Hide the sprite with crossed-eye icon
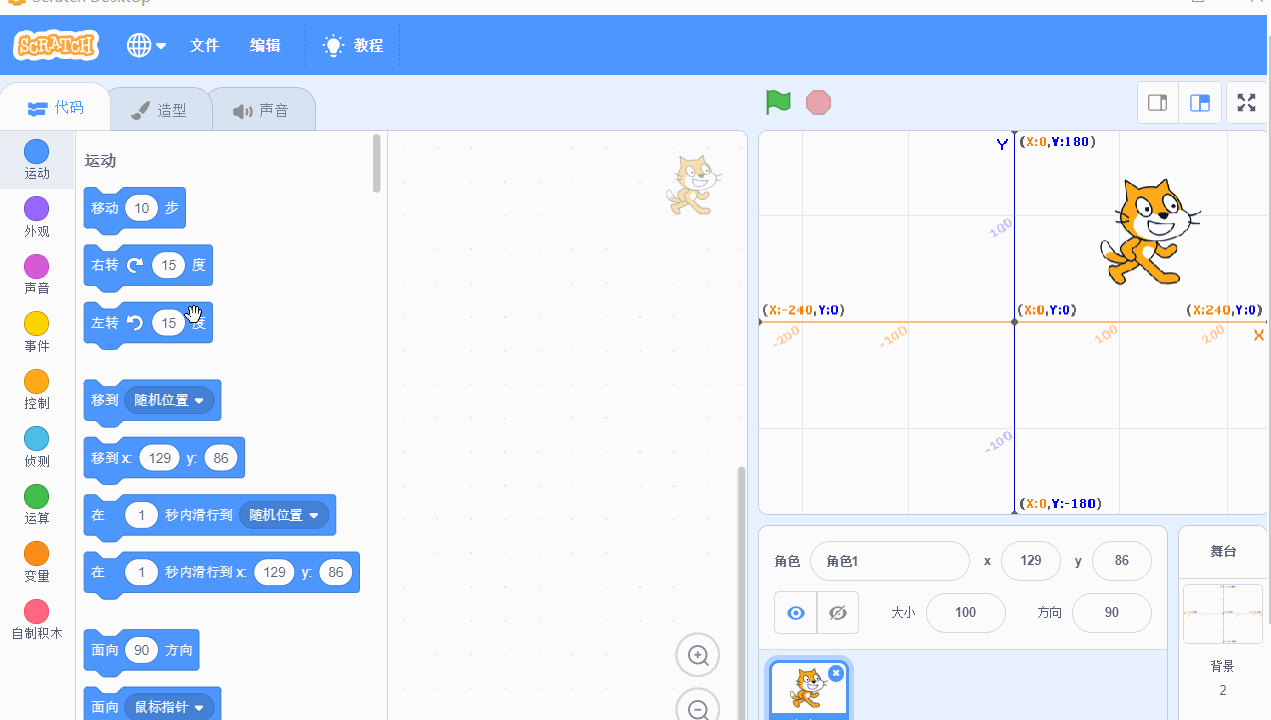Image resolution: width=1271 pixels, height=720 pixels. 838,613
